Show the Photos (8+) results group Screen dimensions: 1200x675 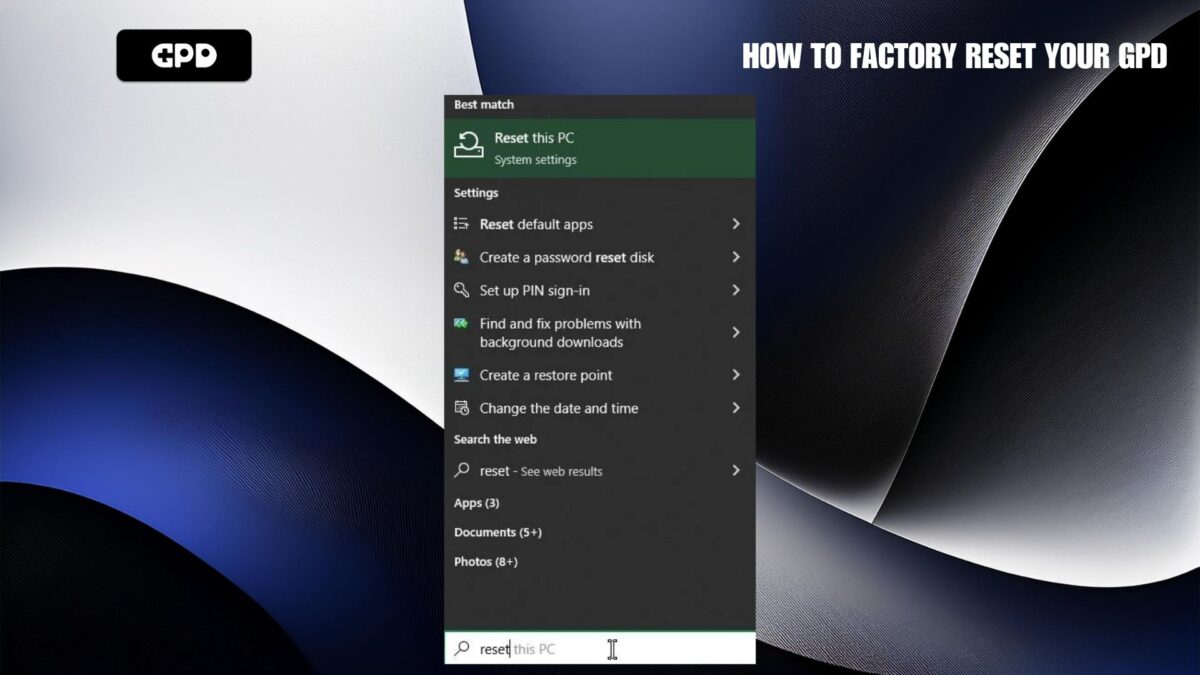pos(486,562)
